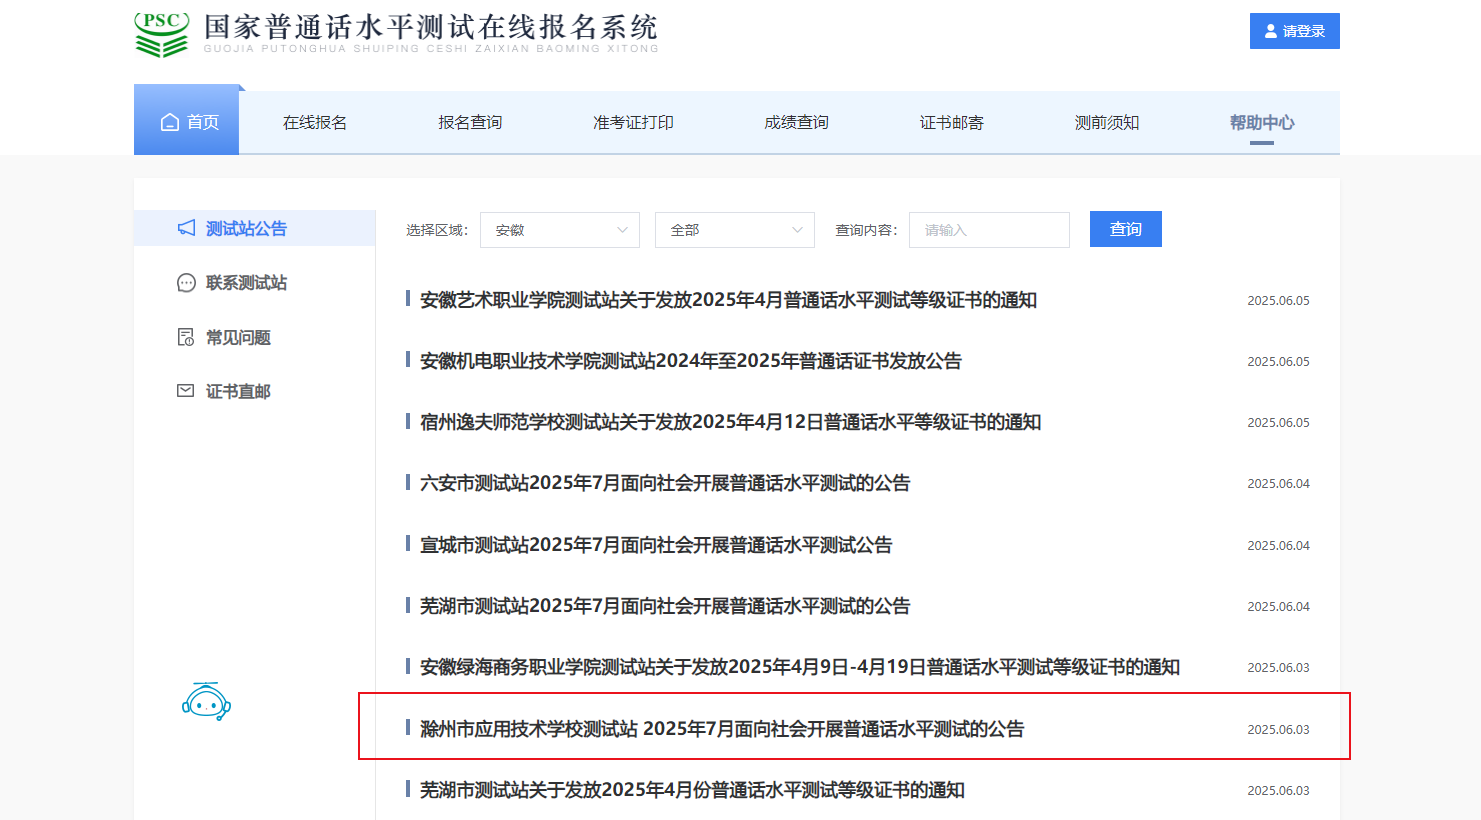Select 测试站公告 in the sidebar

pyautogui.click(x=255, y=228)
